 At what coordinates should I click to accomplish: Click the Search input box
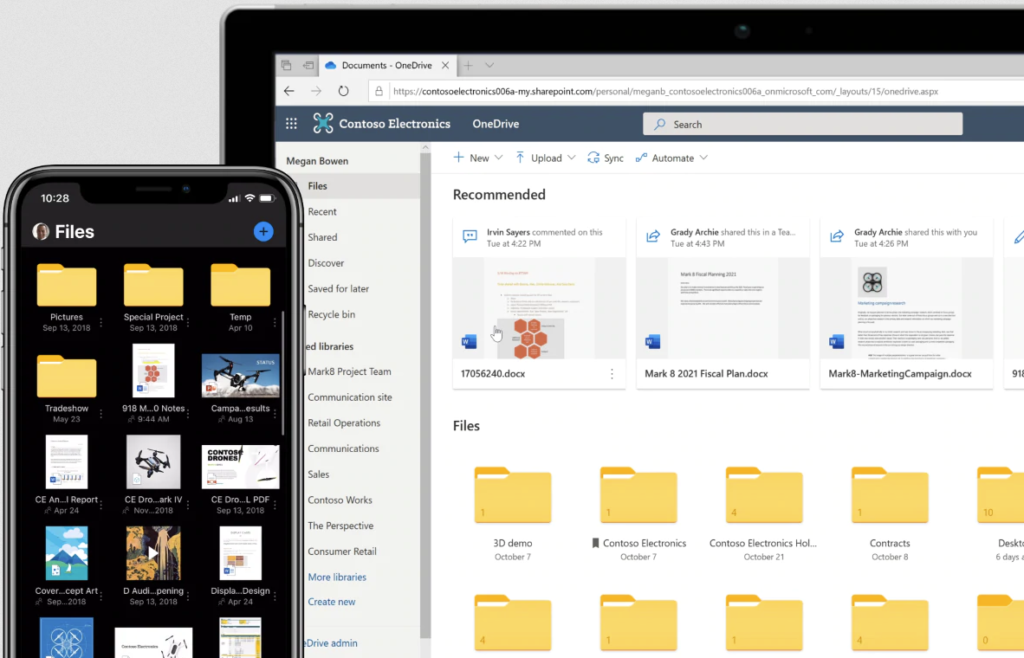point(803,124)
